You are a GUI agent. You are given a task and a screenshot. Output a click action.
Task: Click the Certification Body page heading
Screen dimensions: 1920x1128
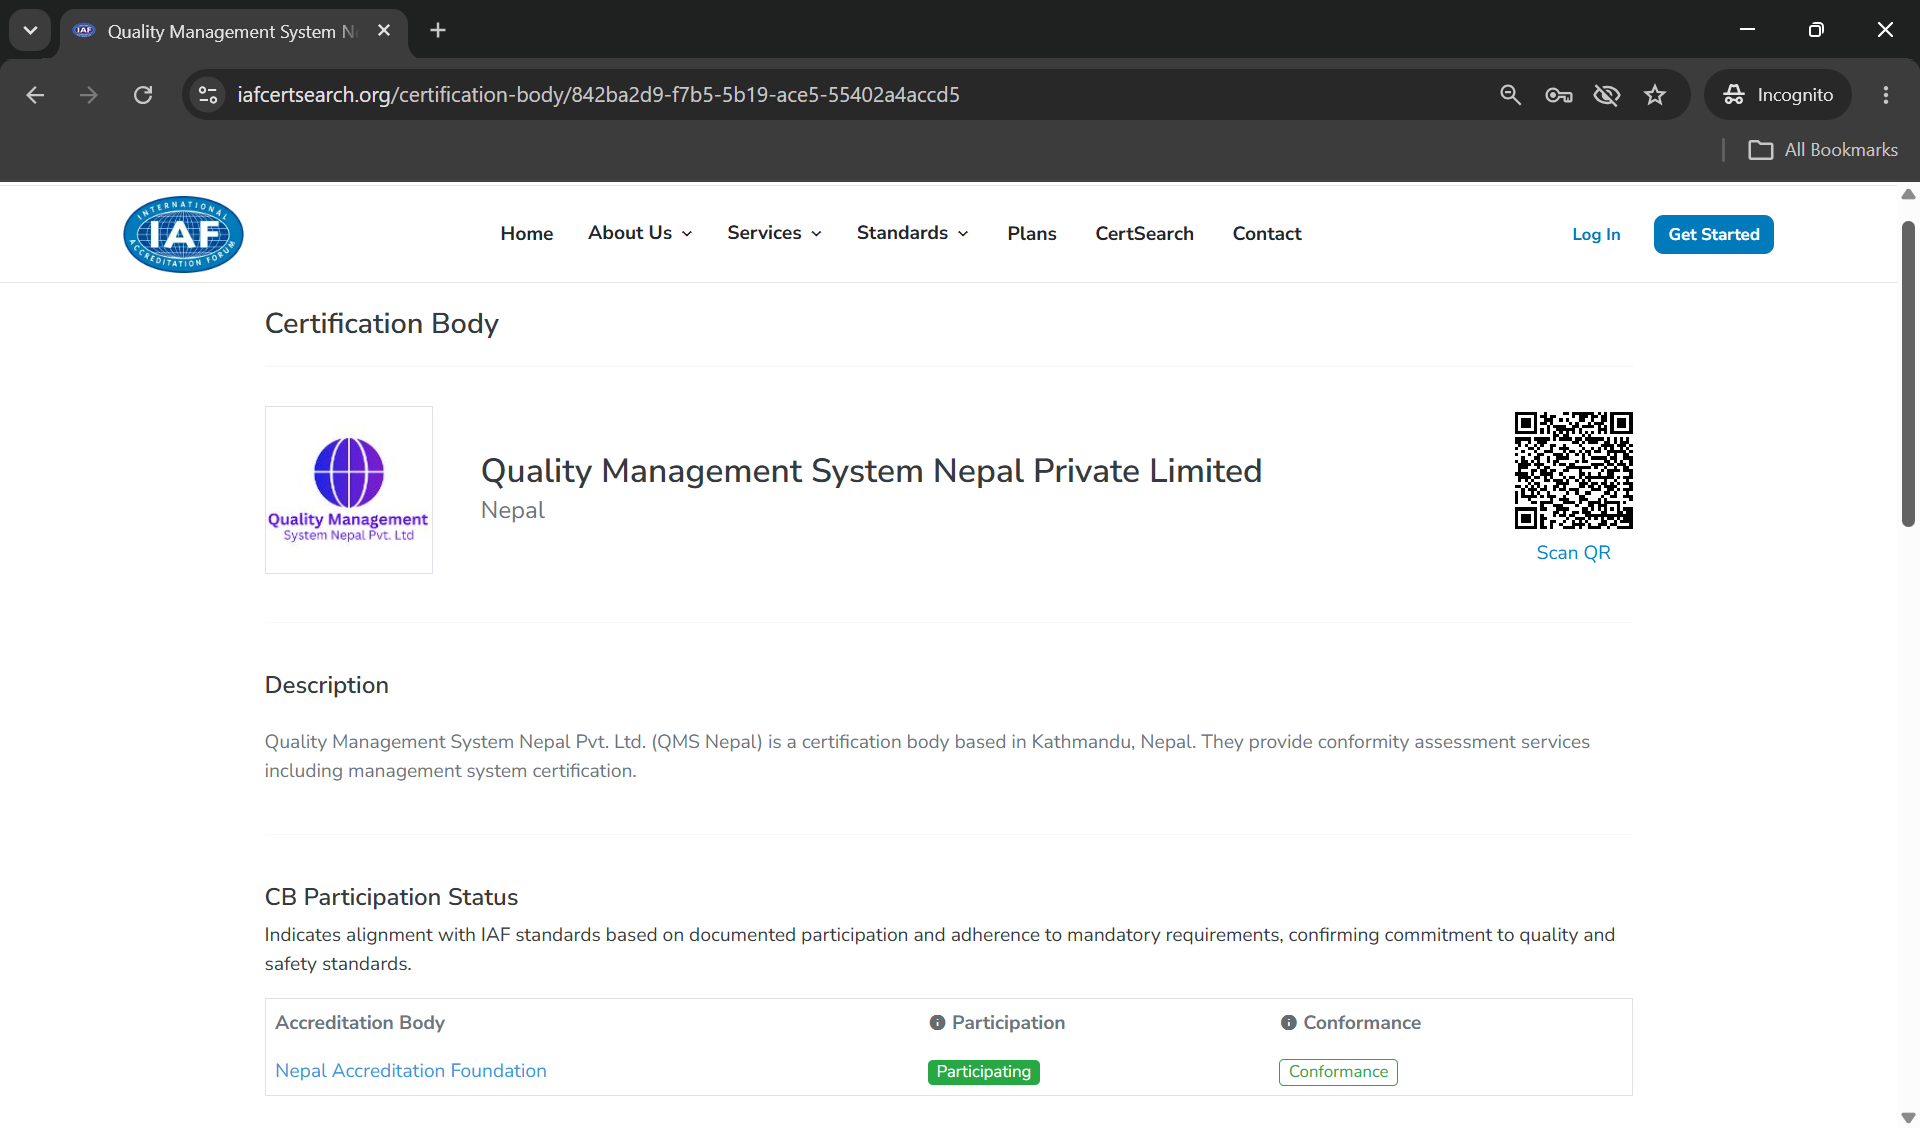pyautogui.click(x=381, y=324)
